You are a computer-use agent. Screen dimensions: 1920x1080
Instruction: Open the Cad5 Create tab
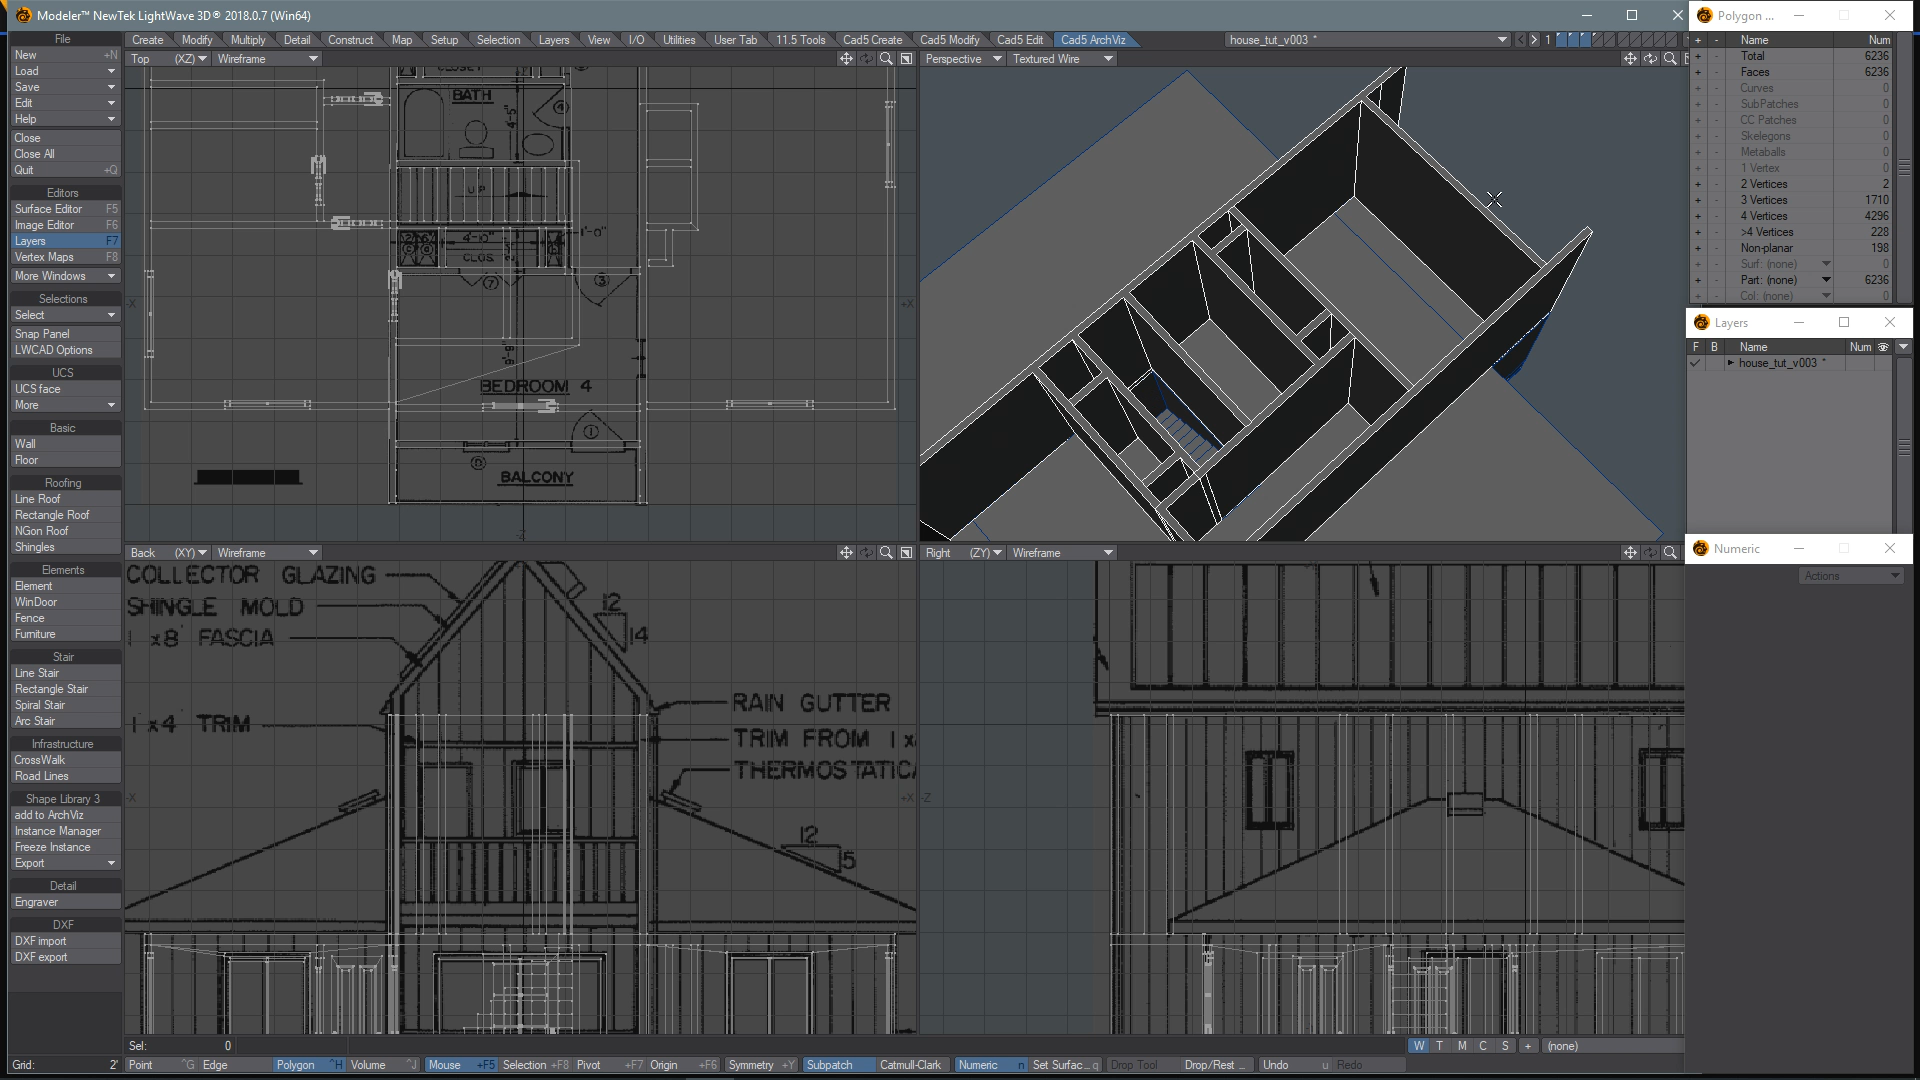click(872, 40)
